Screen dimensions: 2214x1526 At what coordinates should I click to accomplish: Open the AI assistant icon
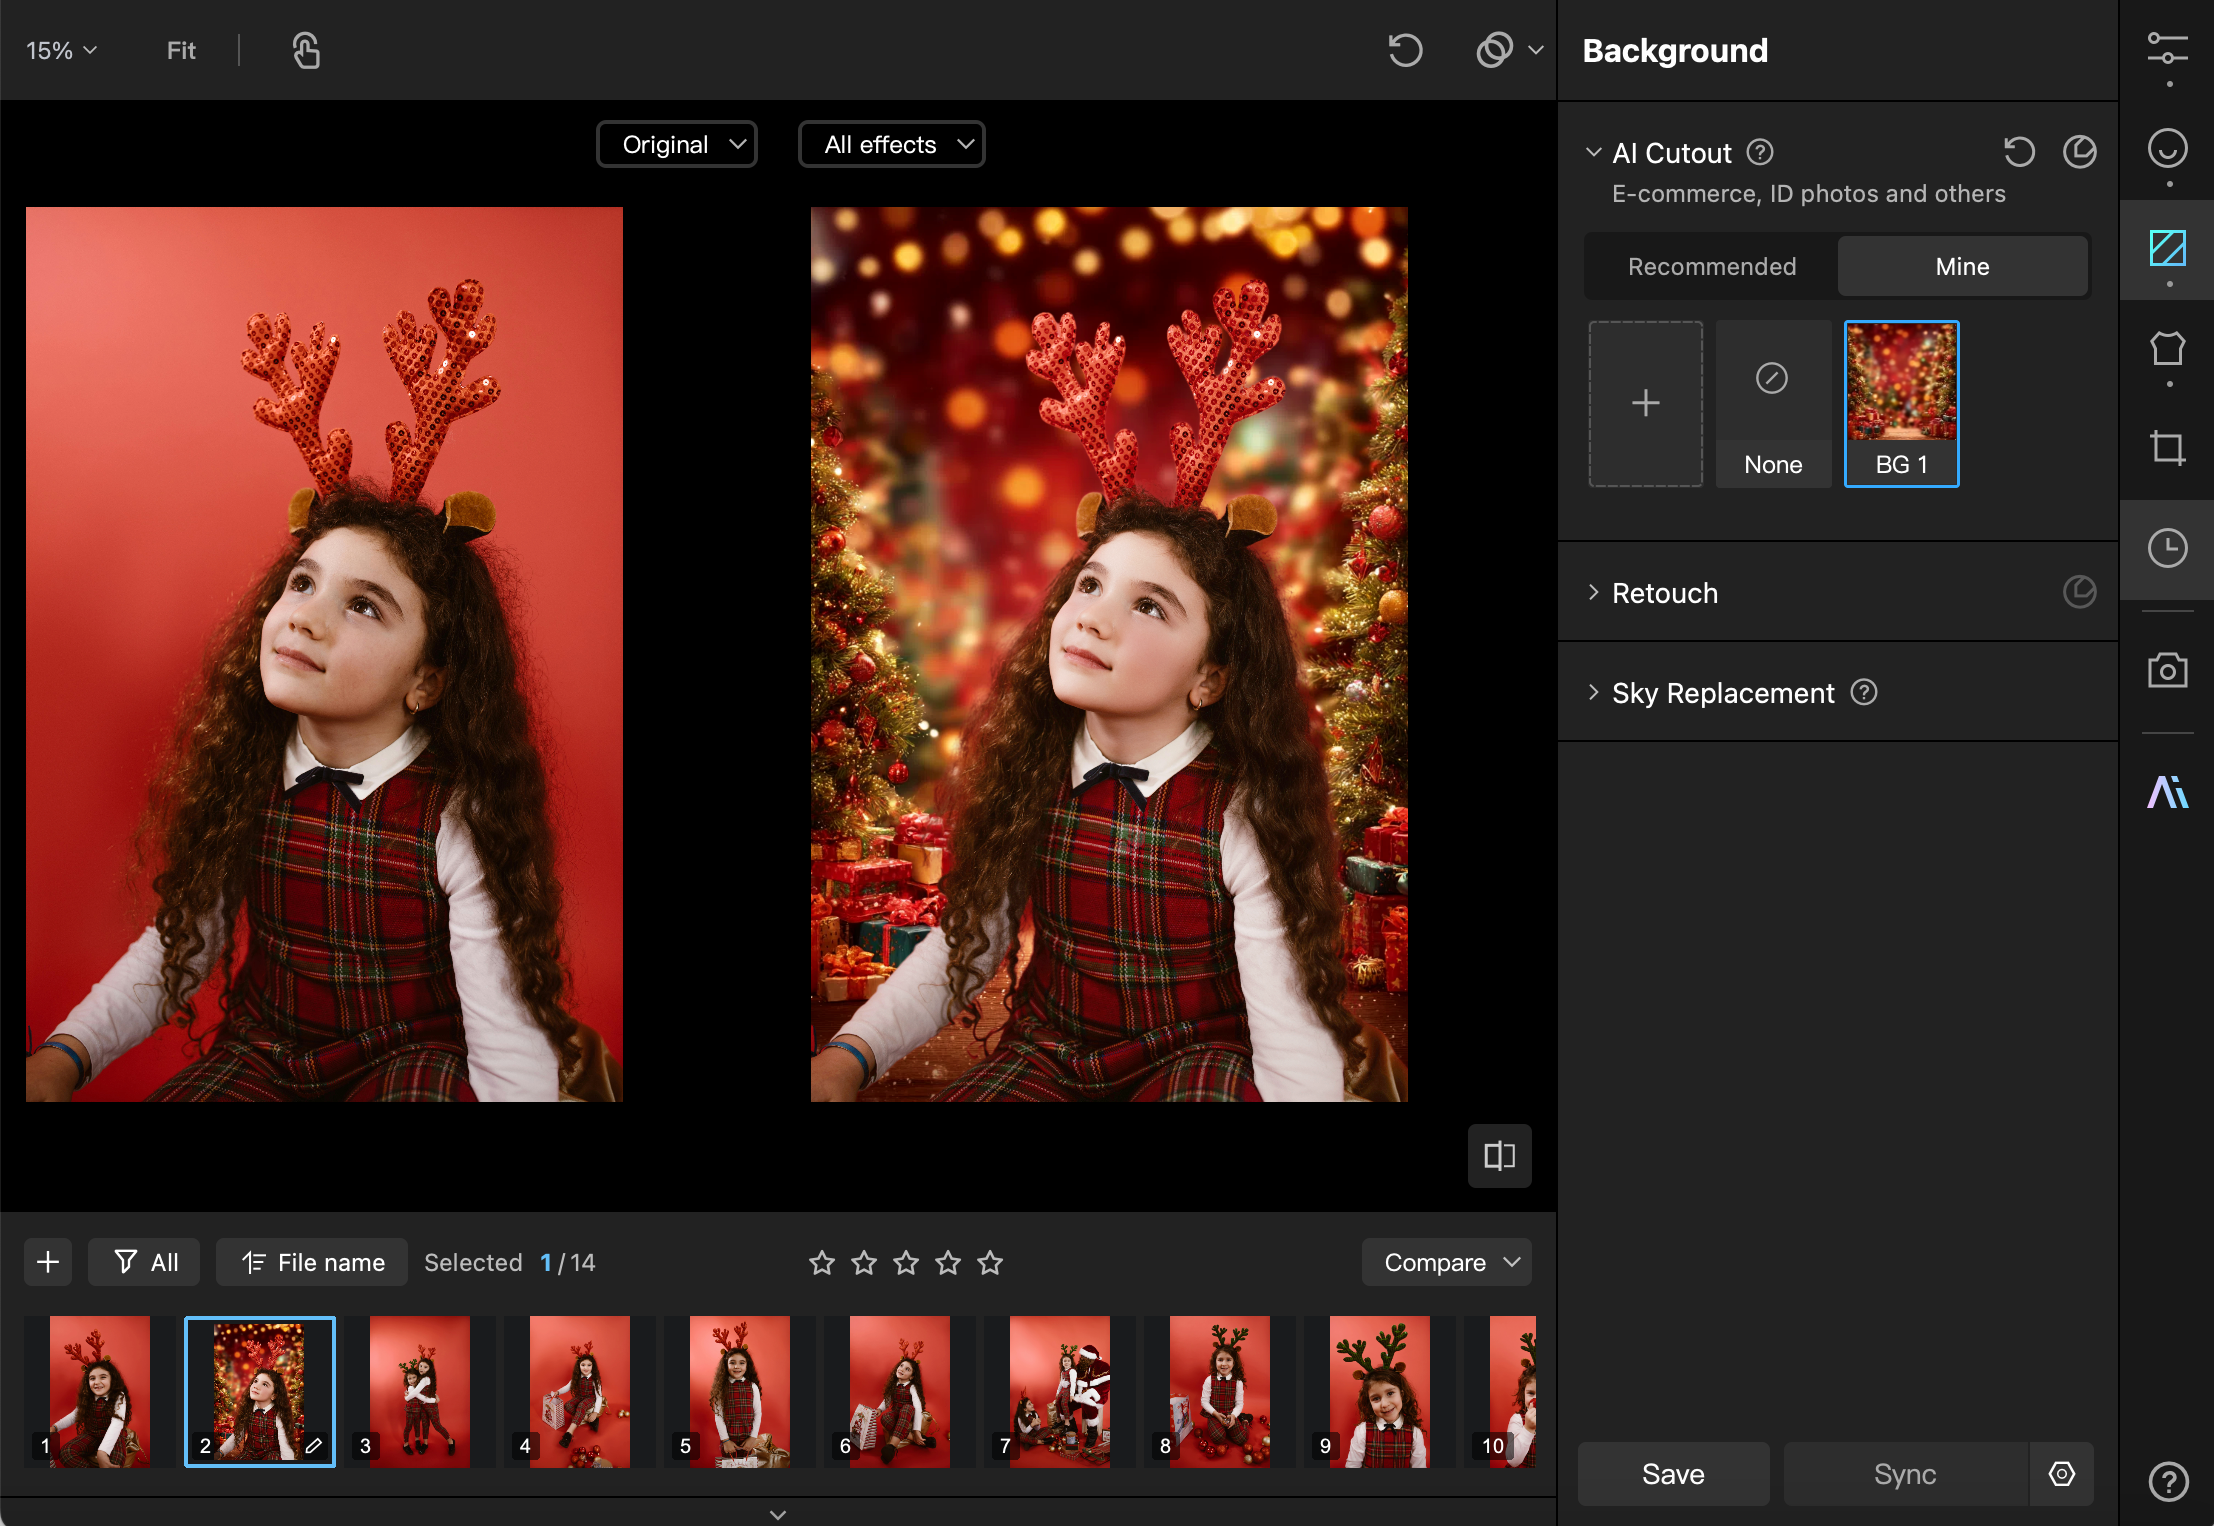pyautogui.click(x=2166, y=792)
